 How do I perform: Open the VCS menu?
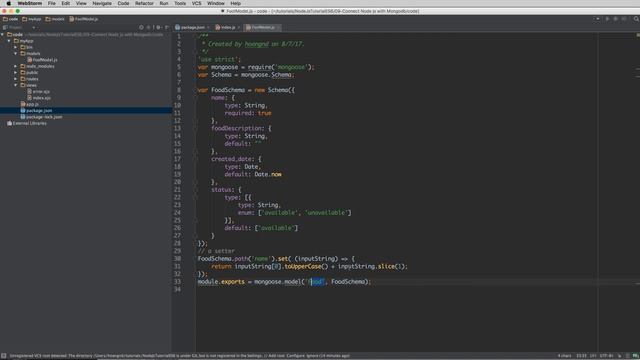pos(196,3)
